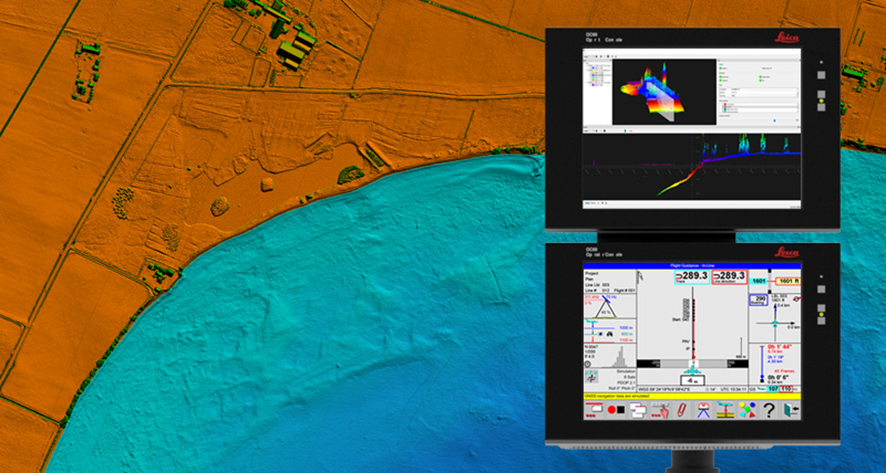Click the exit door icon

(x=791, y=411)
